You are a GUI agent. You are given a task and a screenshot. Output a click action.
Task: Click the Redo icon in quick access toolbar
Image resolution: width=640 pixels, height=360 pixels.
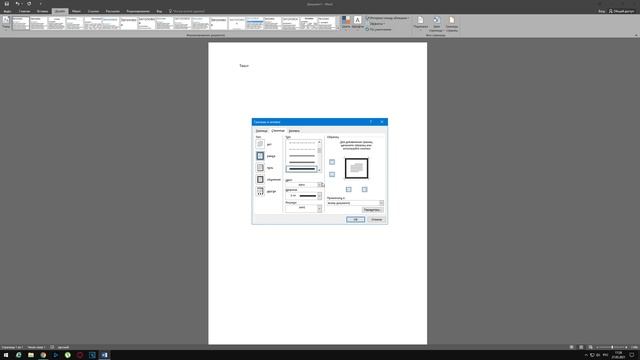[x=29, y=4]
